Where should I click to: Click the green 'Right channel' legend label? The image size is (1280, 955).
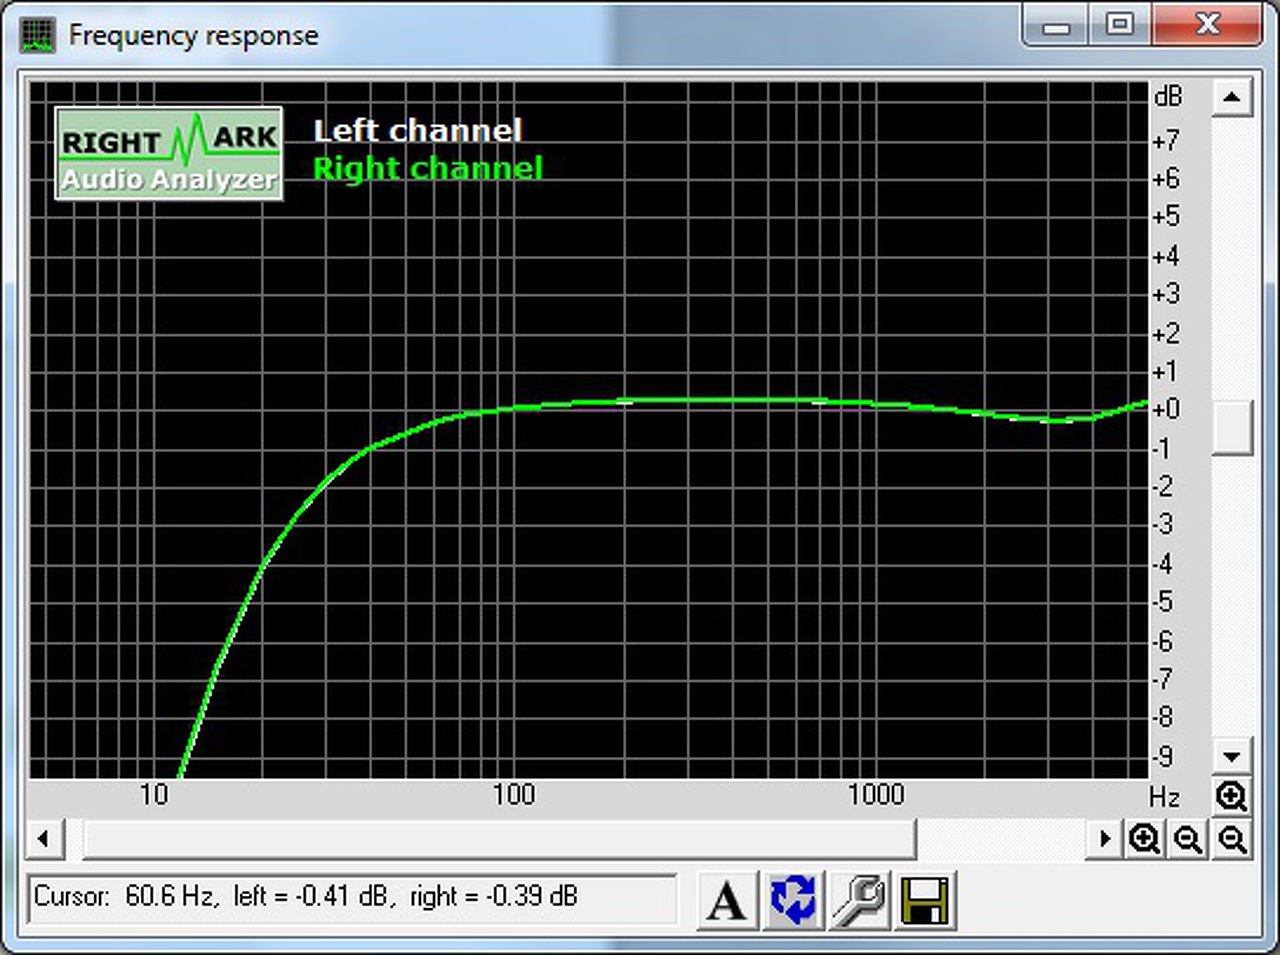[x=428, y=168]
